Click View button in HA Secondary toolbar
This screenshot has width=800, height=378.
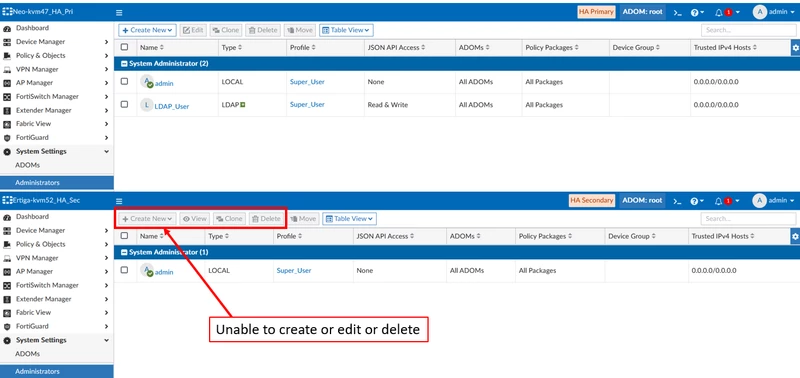point(194,219)
